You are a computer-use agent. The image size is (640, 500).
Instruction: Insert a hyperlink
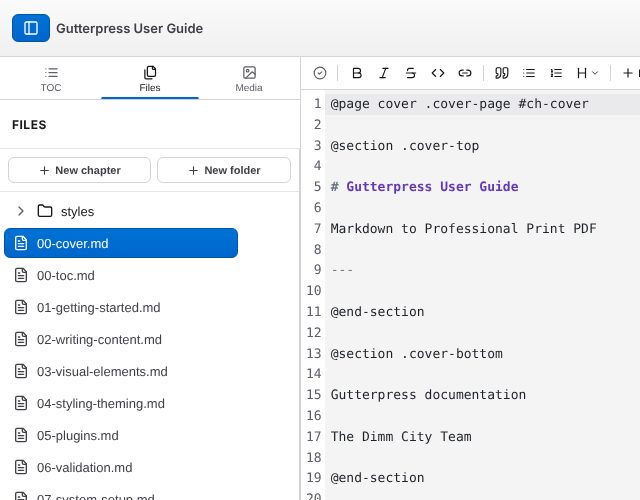(x=465, y=73)
